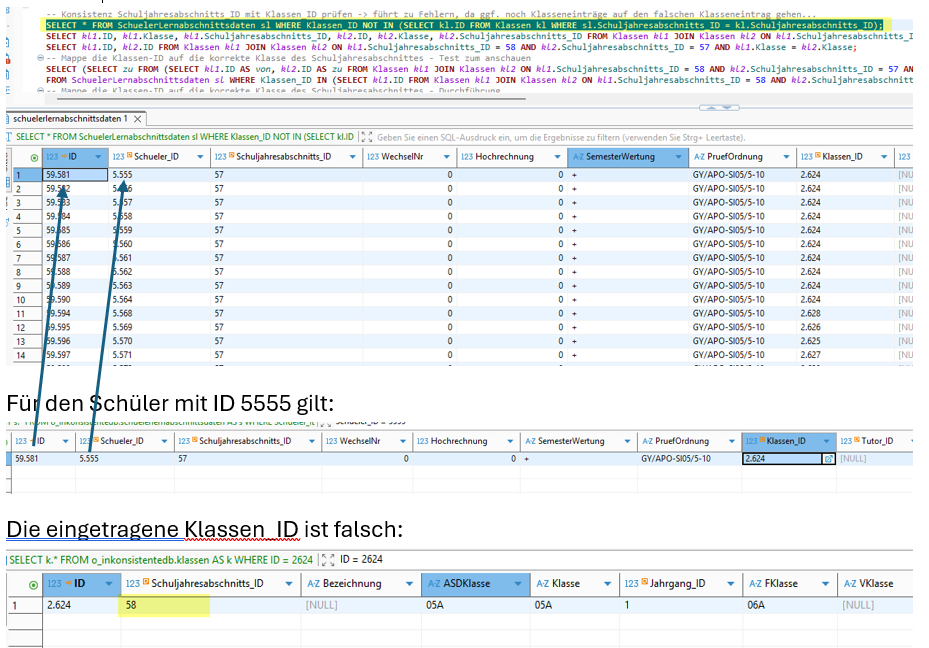Screen dimensions: 929x648
Task: Click row selector icon in bottom Klassen grid
Action: [x=36, y=583]
